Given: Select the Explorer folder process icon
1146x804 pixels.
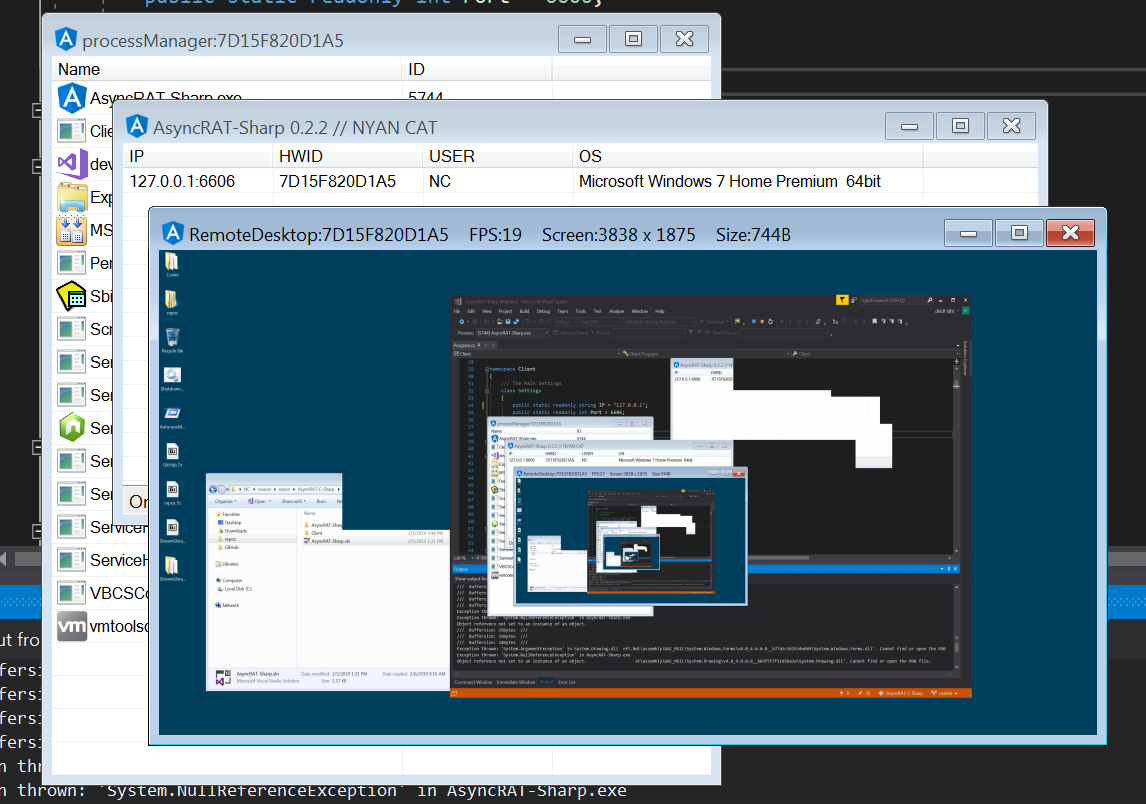Looking at the screenshot, I should point(72,197).
